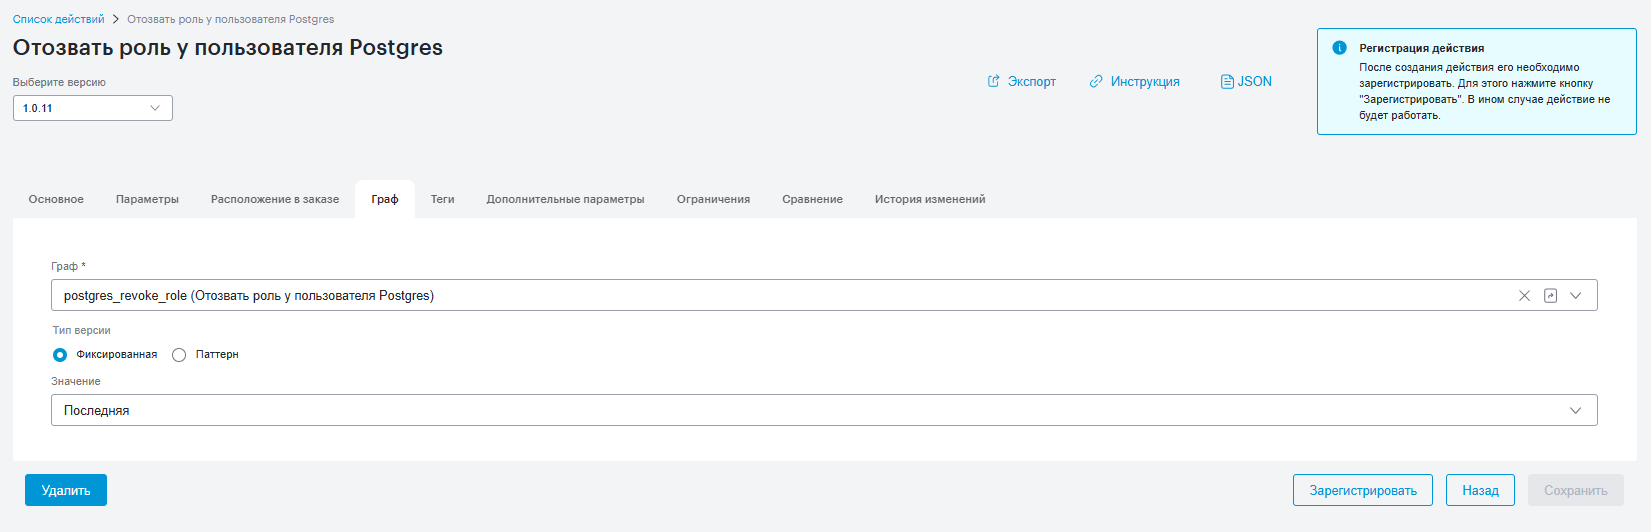This screenshot has height=532, width=1651.
Task: Click the info icon in notification
Action: point(1339,48)
